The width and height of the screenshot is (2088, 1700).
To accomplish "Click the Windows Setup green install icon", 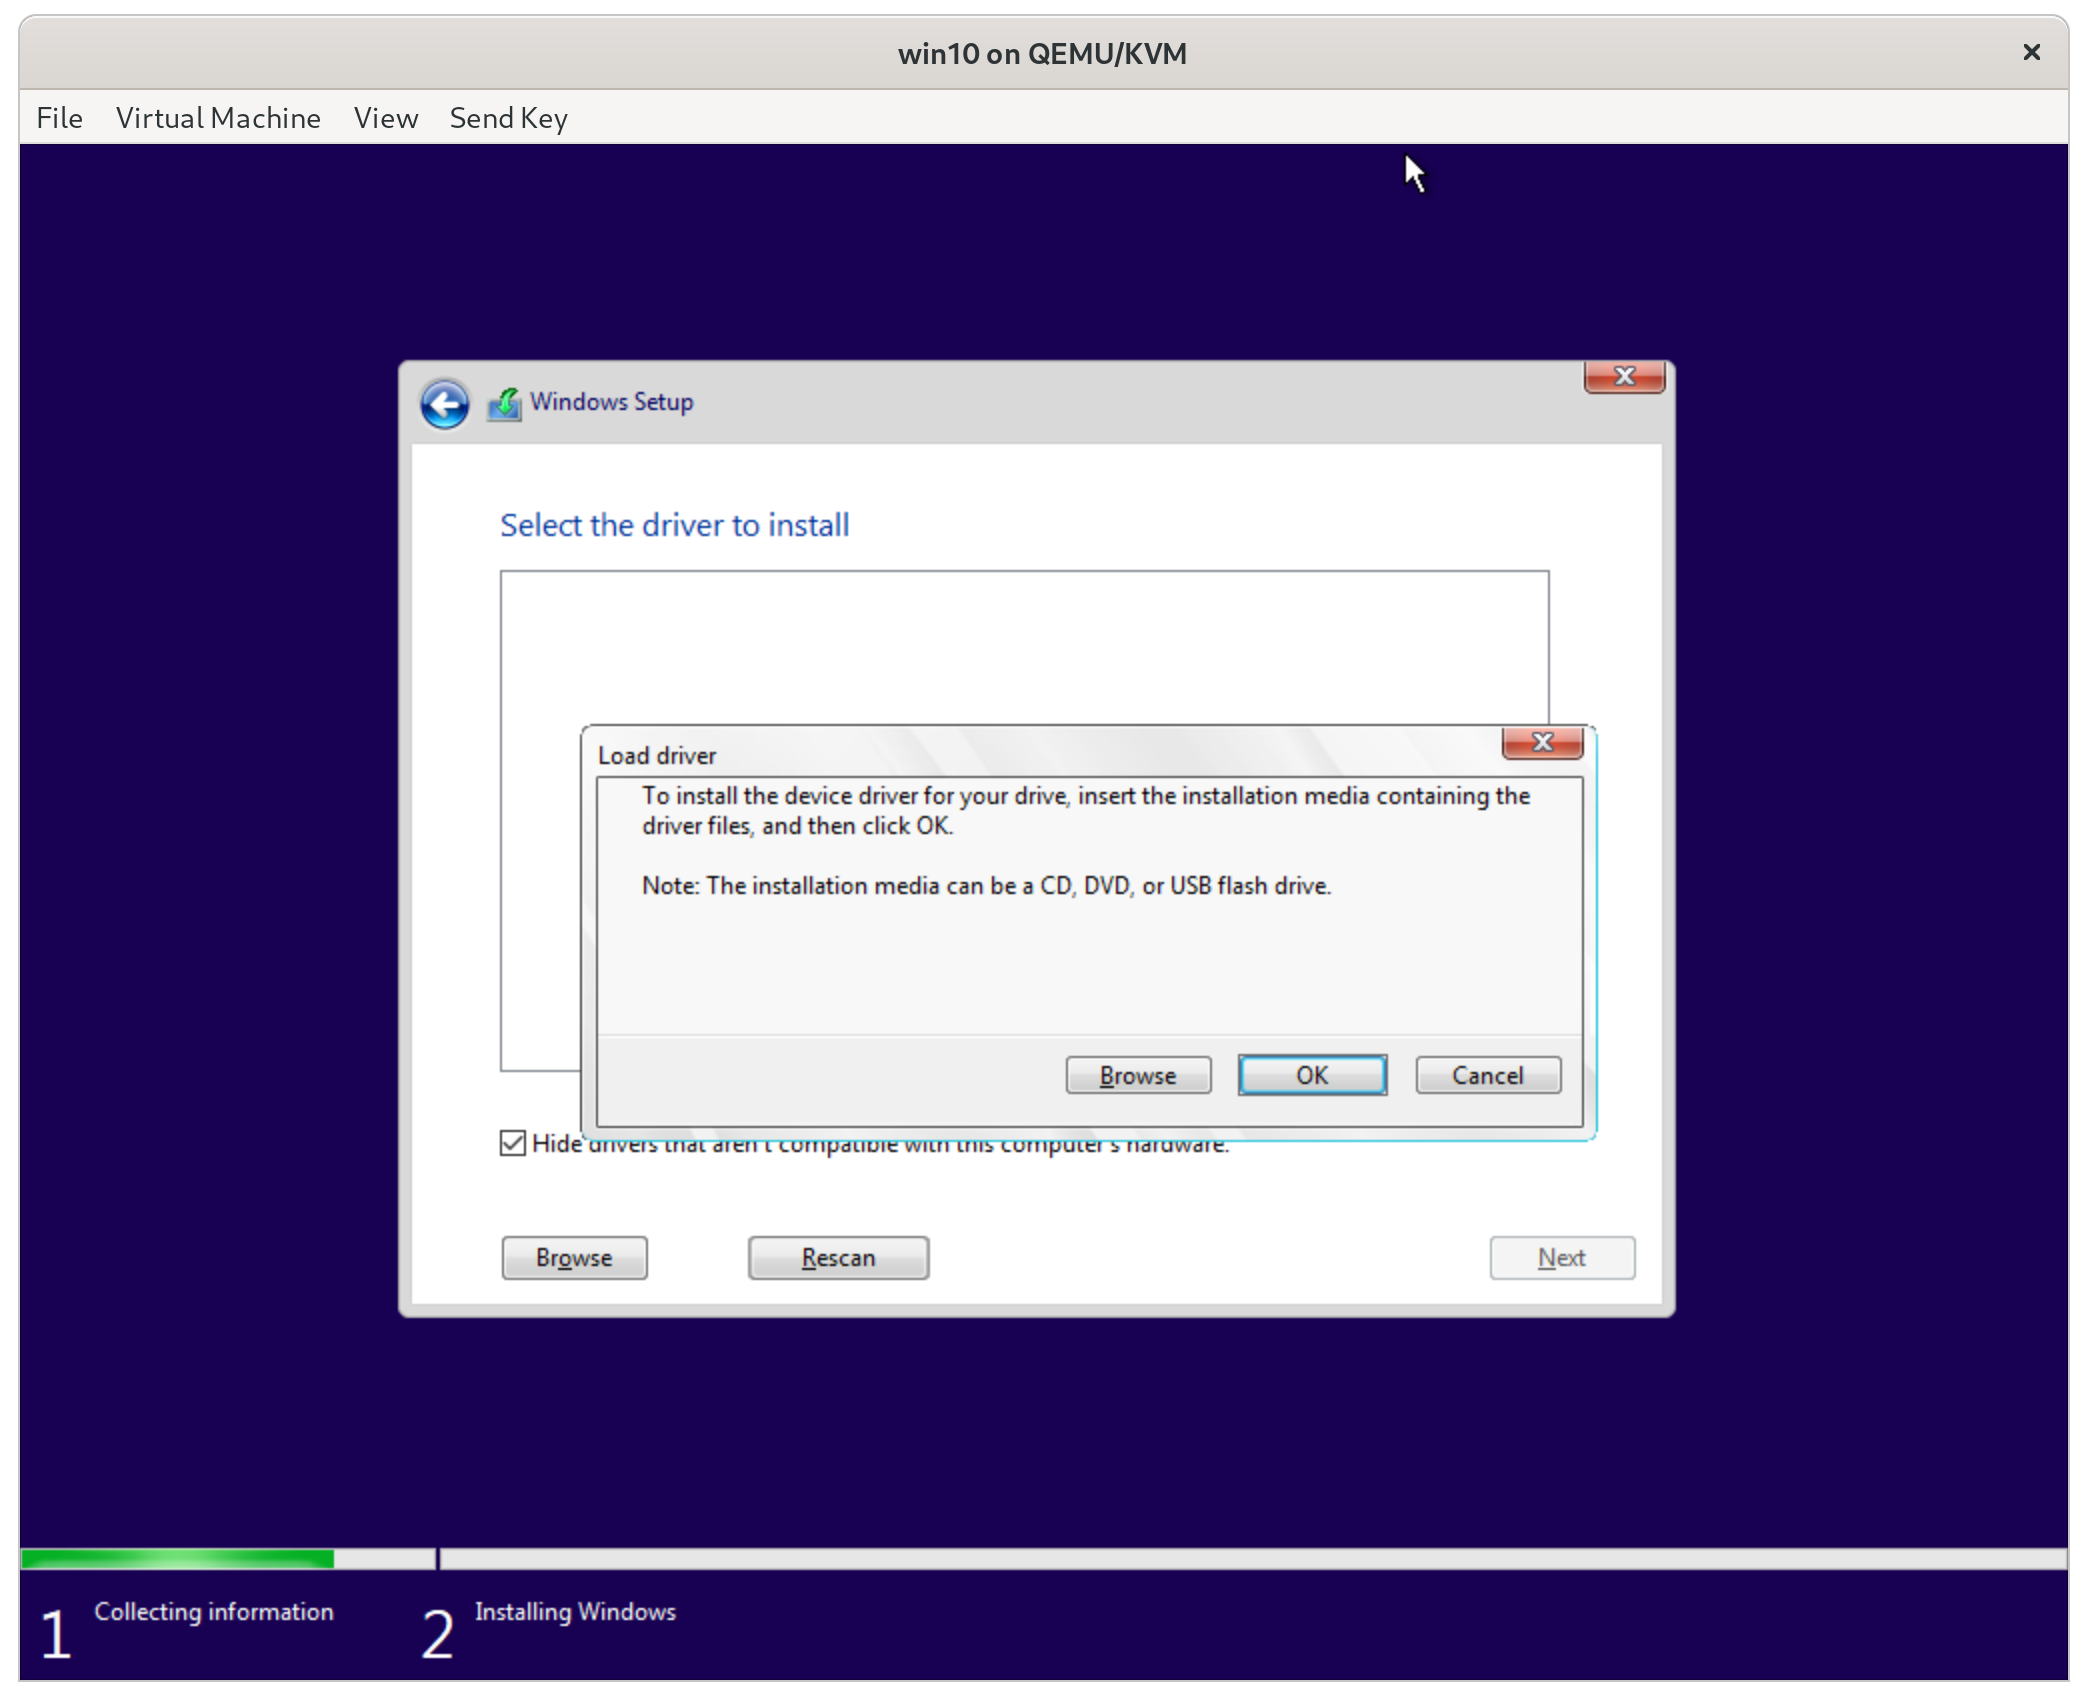I will point(504,402).
